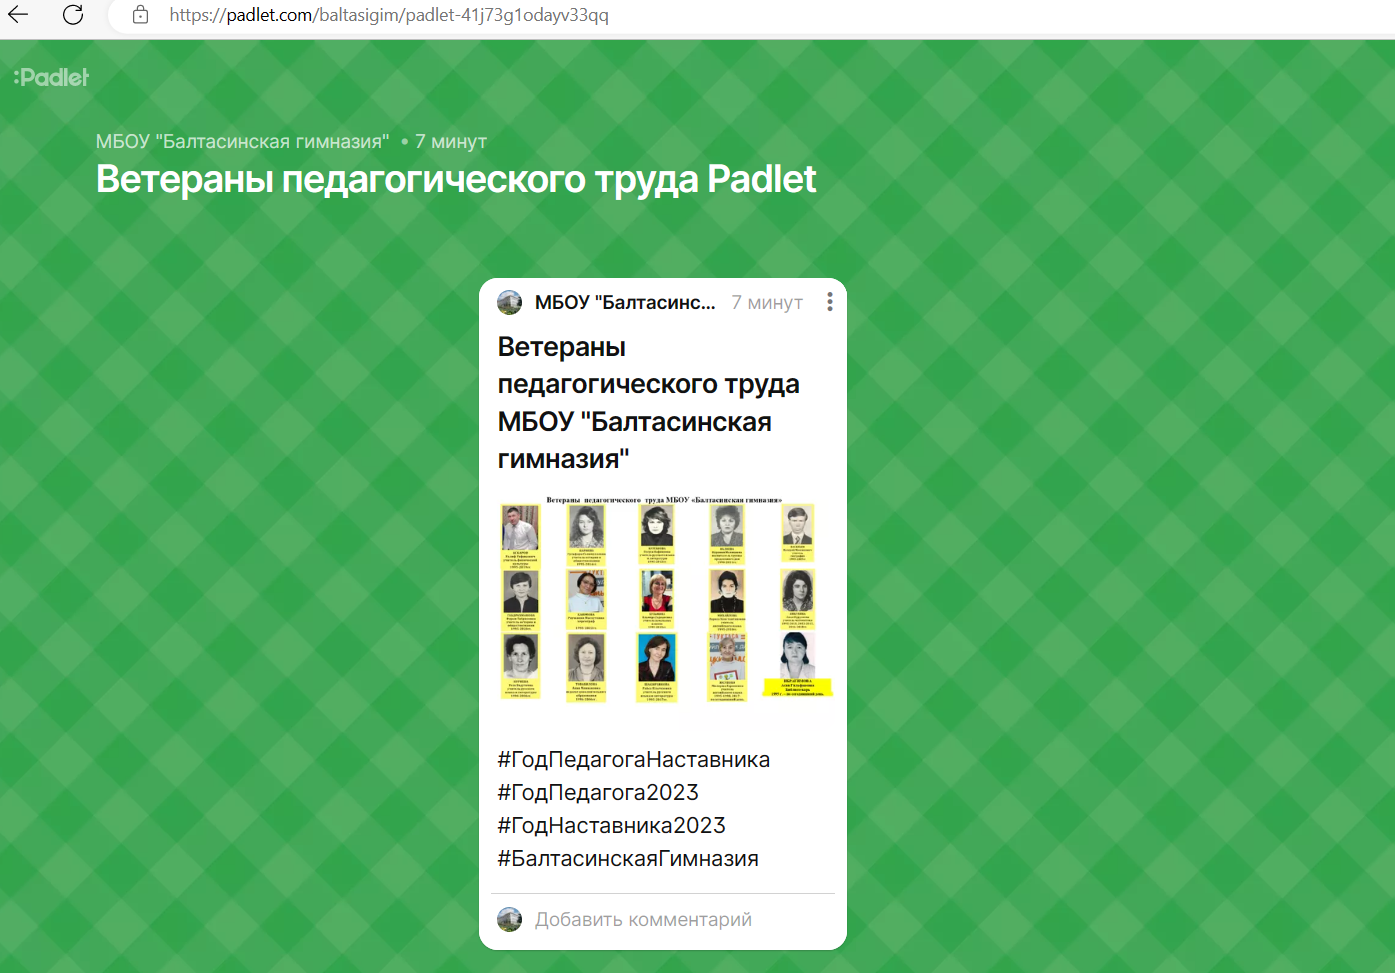This screenshot has width=1395, height=973.
Task: Reload the page with refresh icon
Action: point(73,15)
